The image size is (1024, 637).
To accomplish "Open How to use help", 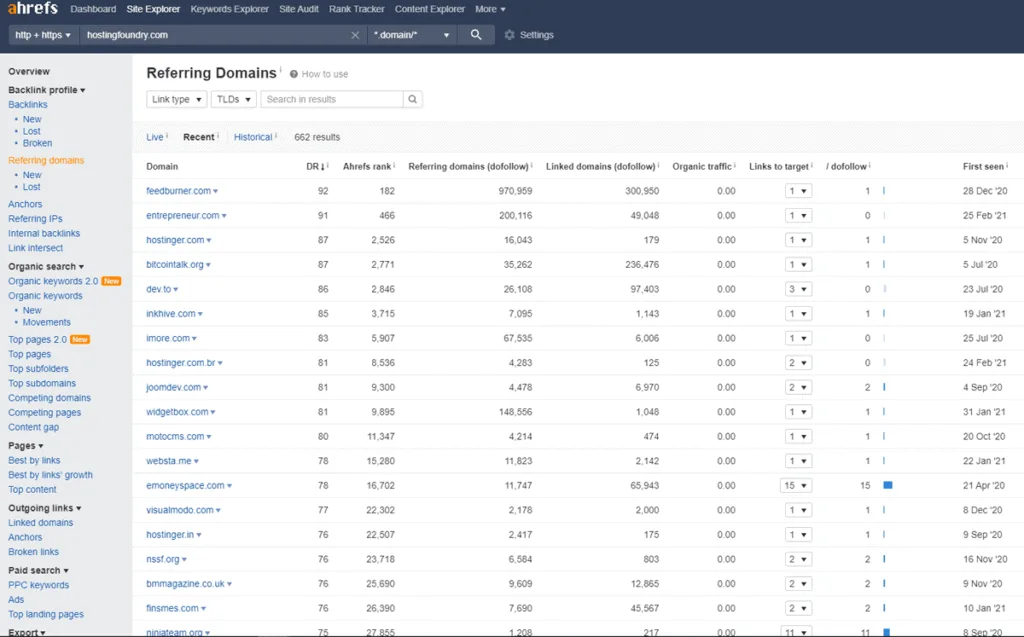I will [319, 74].
